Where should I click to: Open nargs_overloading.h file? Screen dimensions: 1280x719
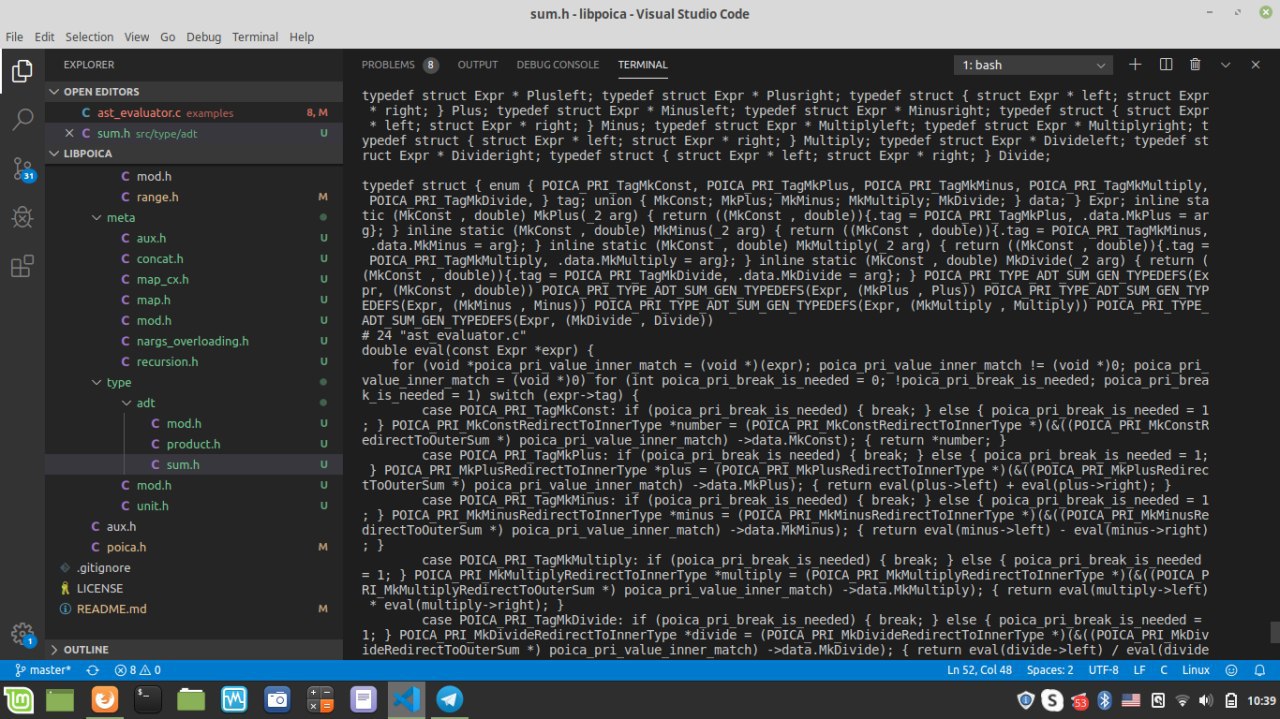click(193, 341)
